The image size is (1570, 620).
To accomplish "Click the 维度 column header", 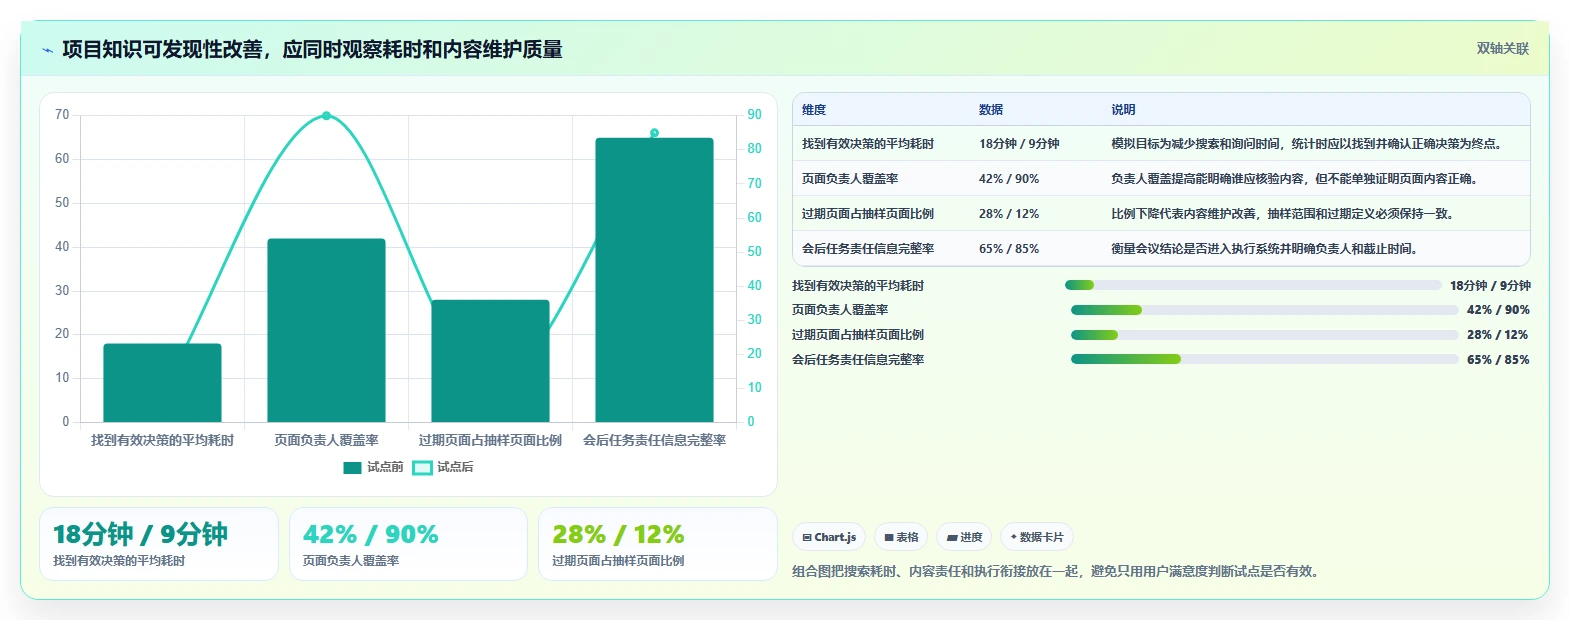I will tap(814, 110).
